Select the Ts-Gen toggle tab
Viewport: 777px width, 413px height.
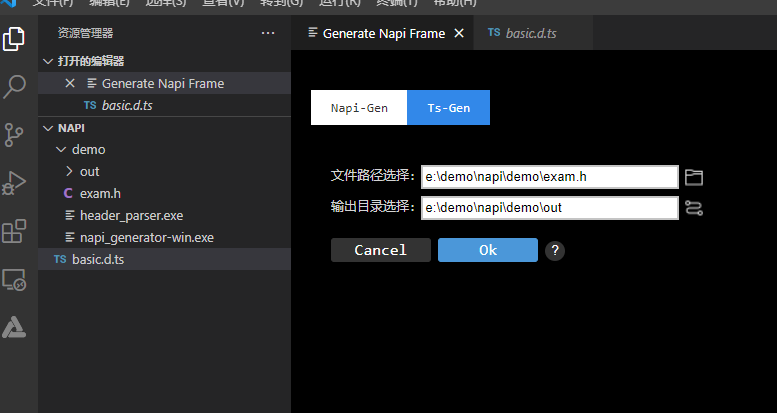[448, 108]
